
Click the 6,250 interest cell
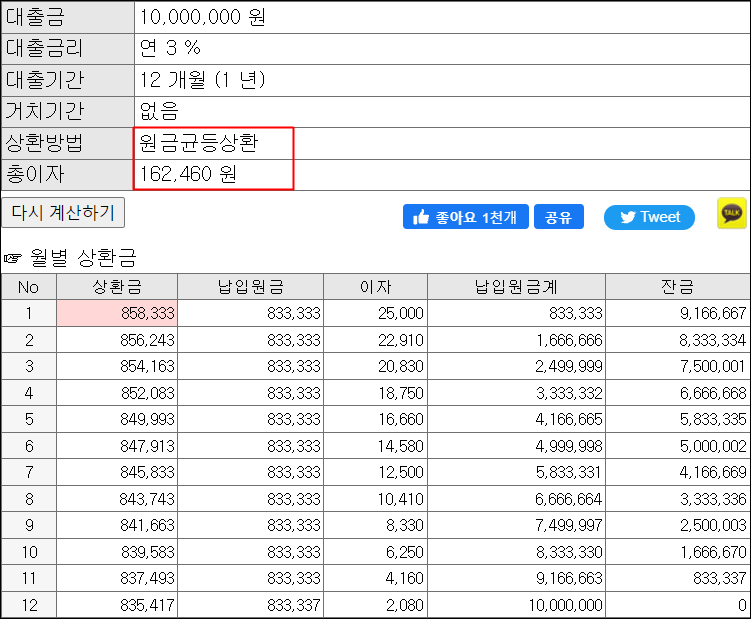[x=376, y=552]
